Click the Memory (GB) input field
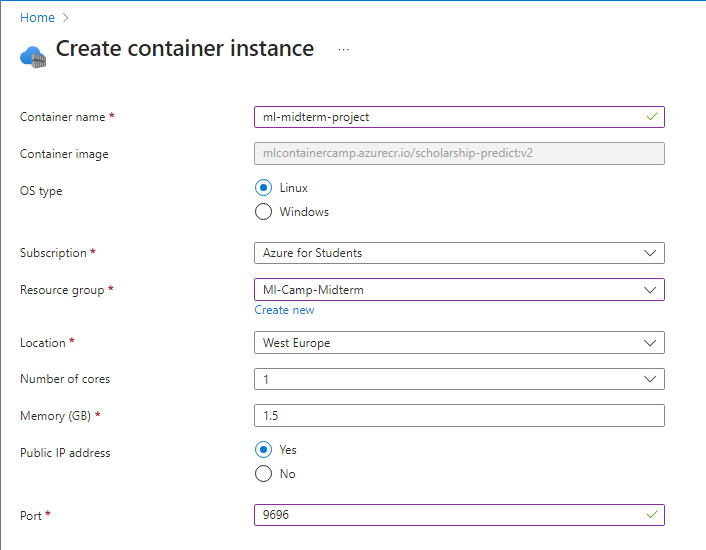The height and width of the screenshot is (550, 706). coord(459,415)
